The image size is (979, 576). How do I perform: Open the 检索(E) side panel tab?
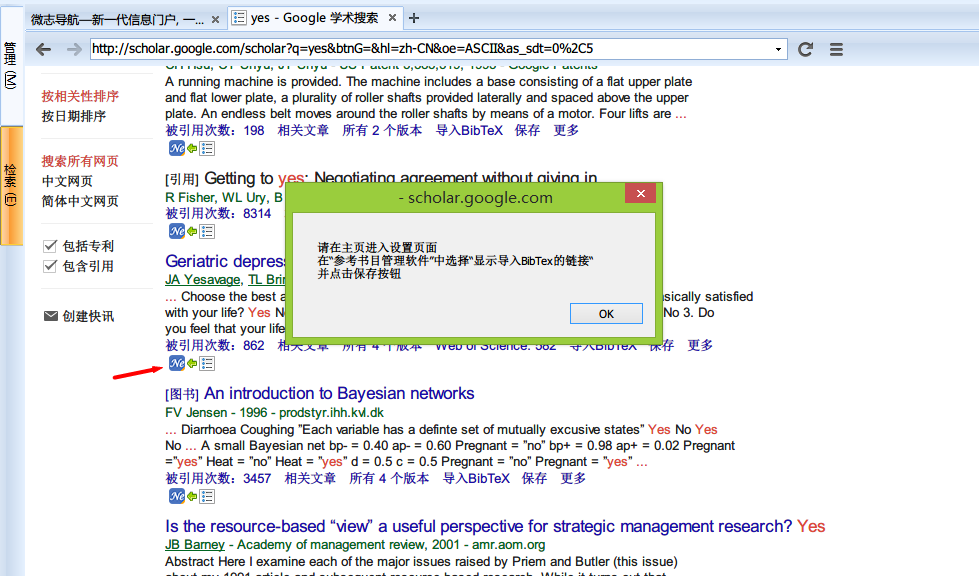point(11,185)
